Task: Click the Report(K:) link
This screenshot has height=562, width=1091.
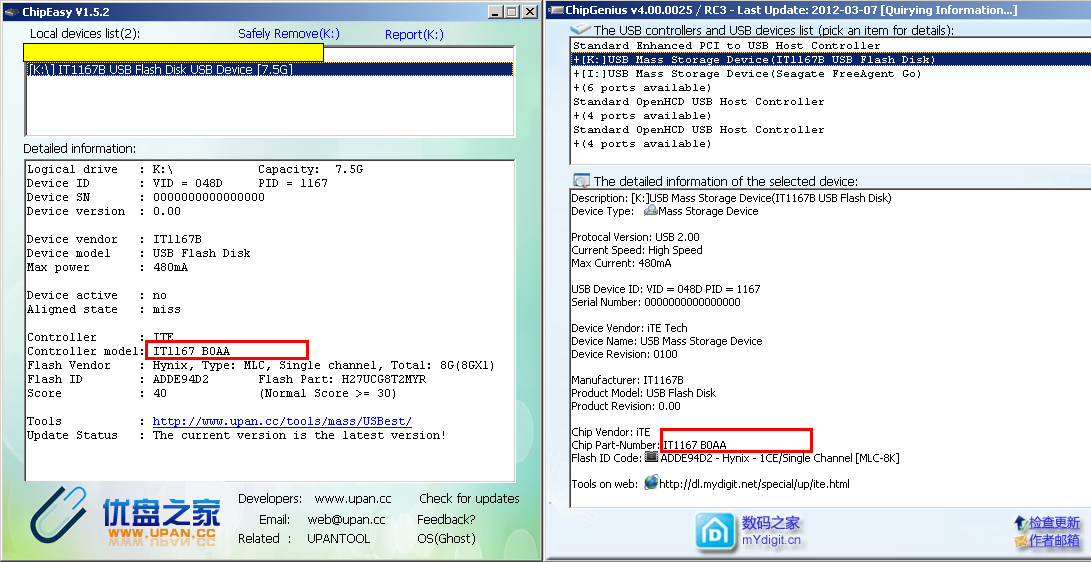Action: point(414,34)
